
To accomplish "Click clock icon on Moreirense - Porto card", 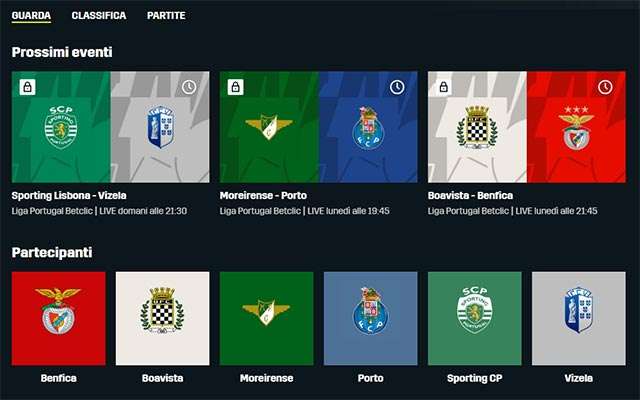I will (397, 87).
